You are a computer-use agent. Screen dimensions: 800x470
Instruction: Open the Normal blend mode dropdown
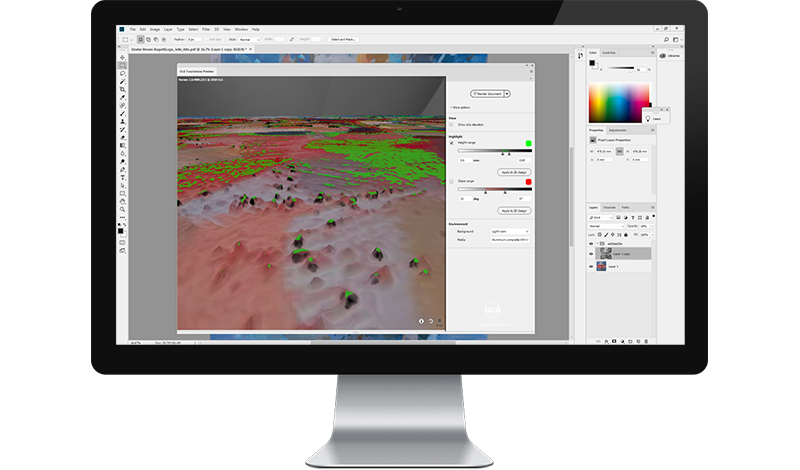point(607,226)
